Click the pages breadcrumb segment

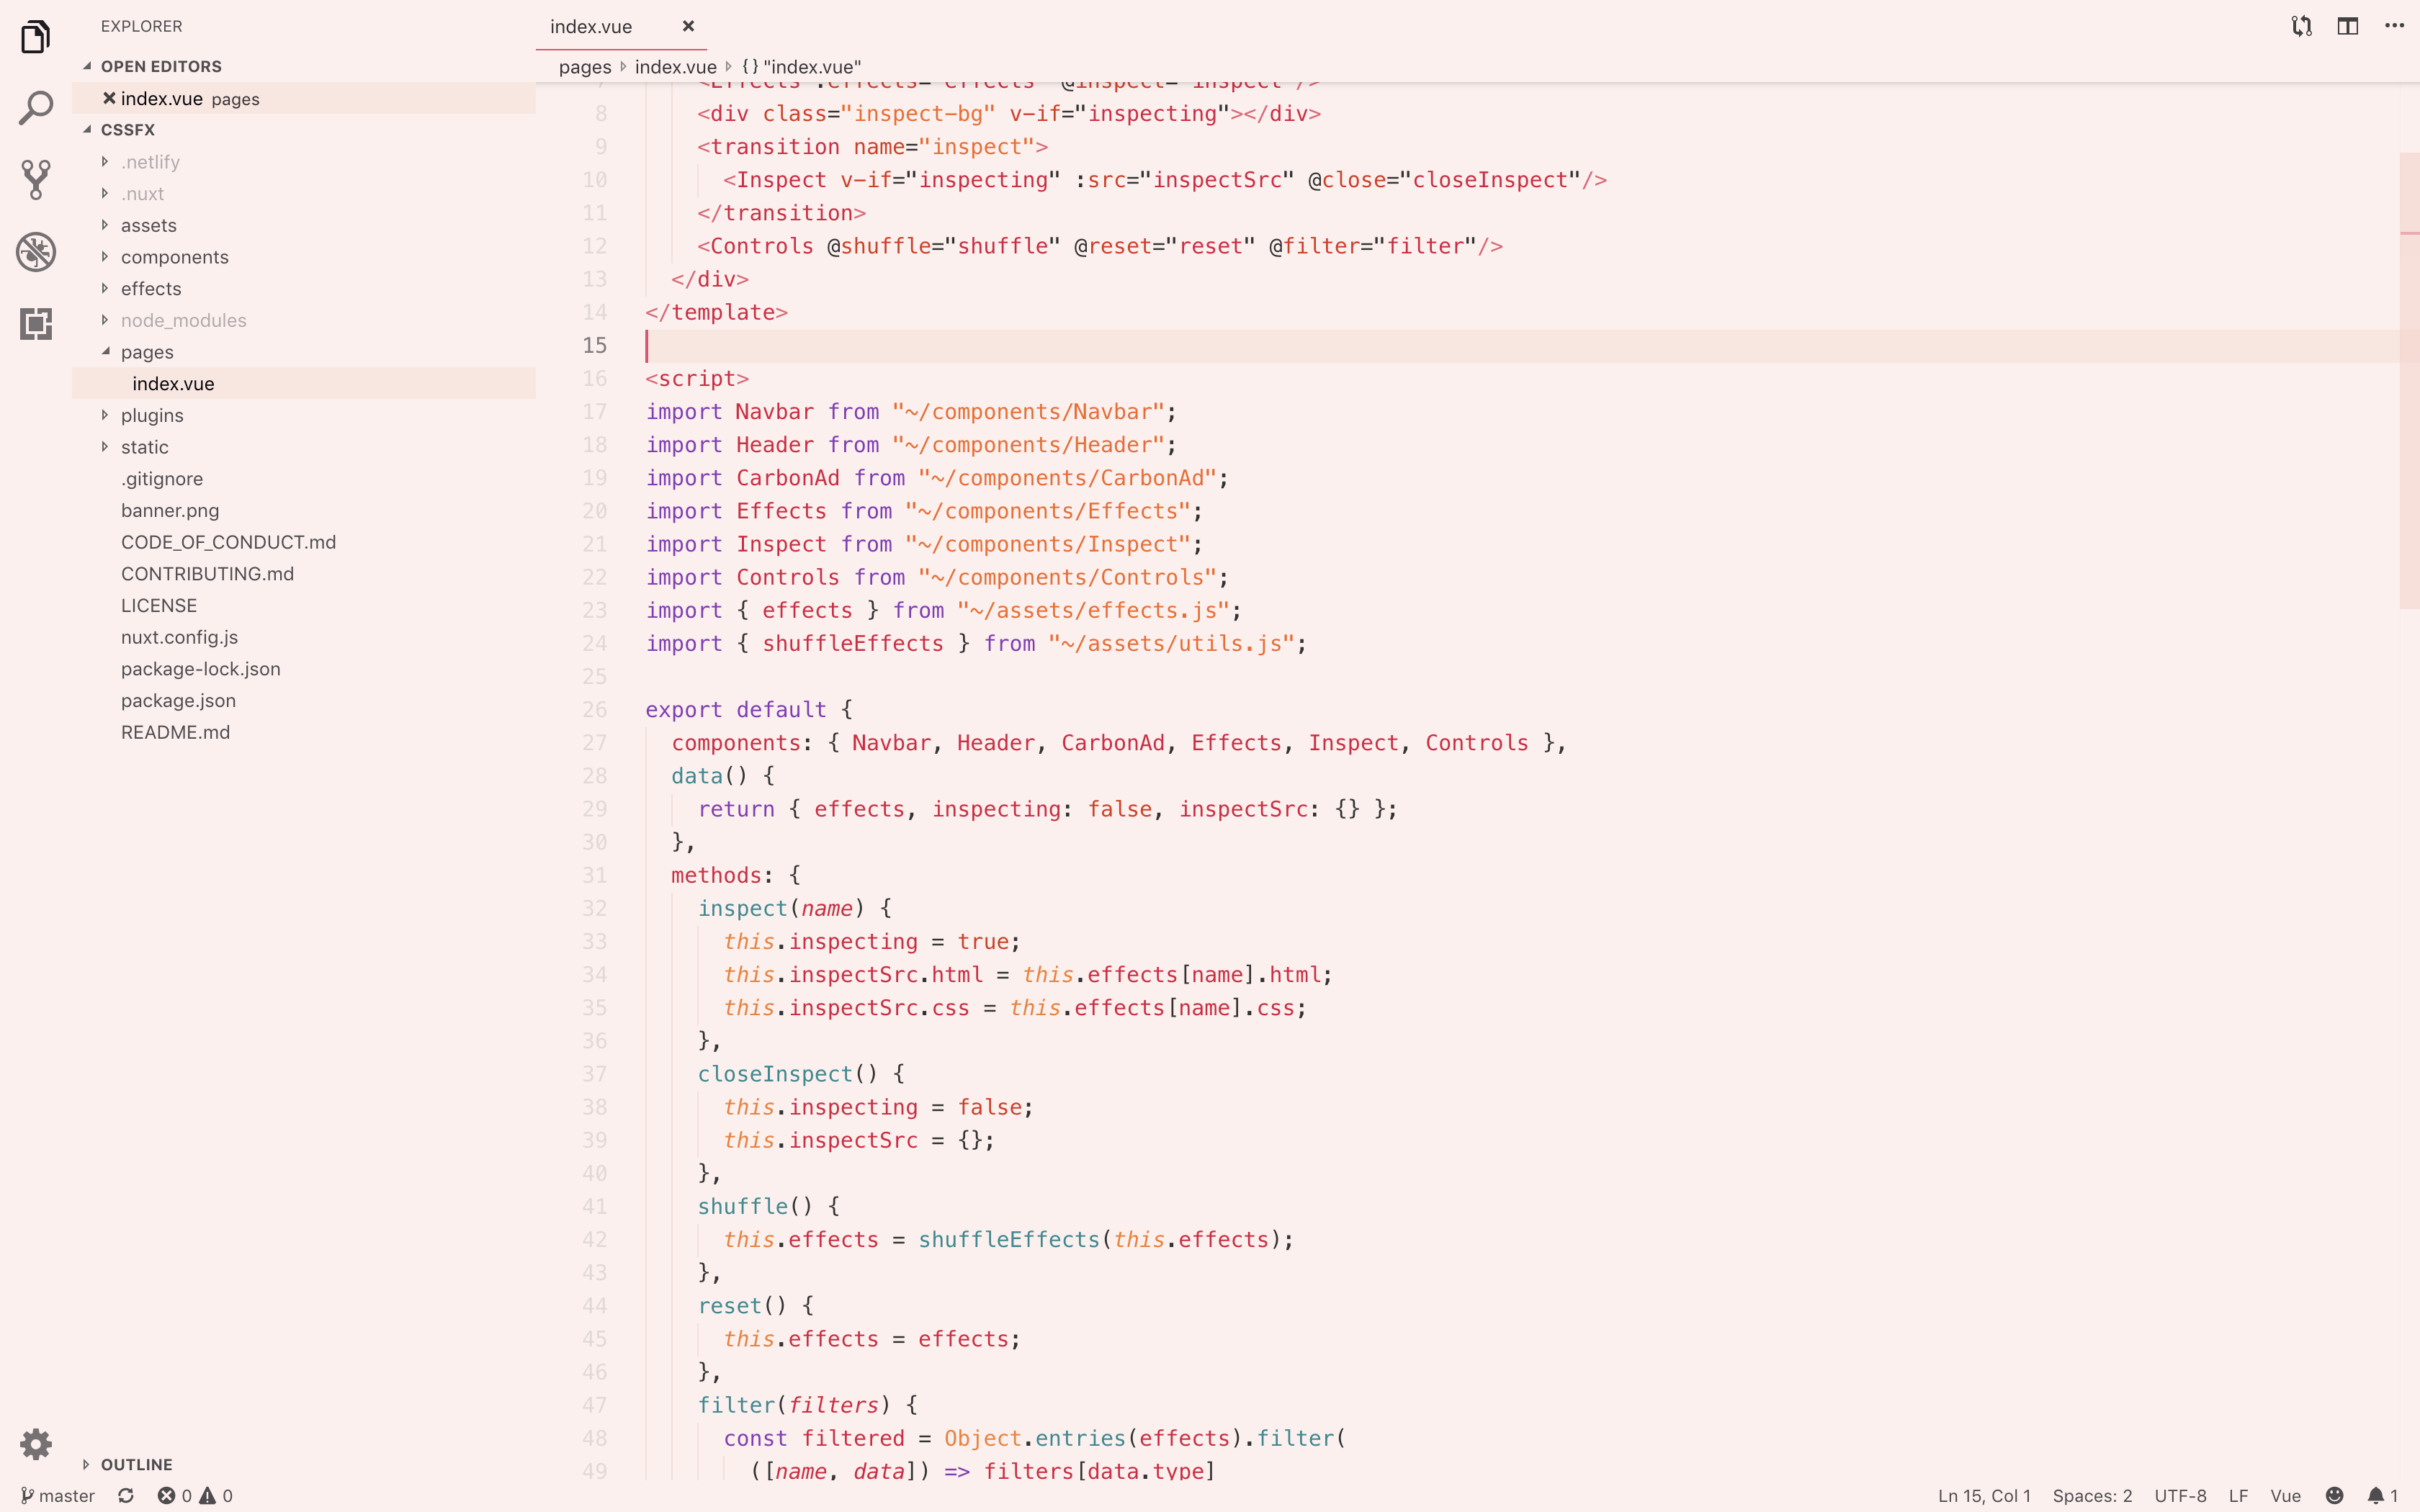585,67
